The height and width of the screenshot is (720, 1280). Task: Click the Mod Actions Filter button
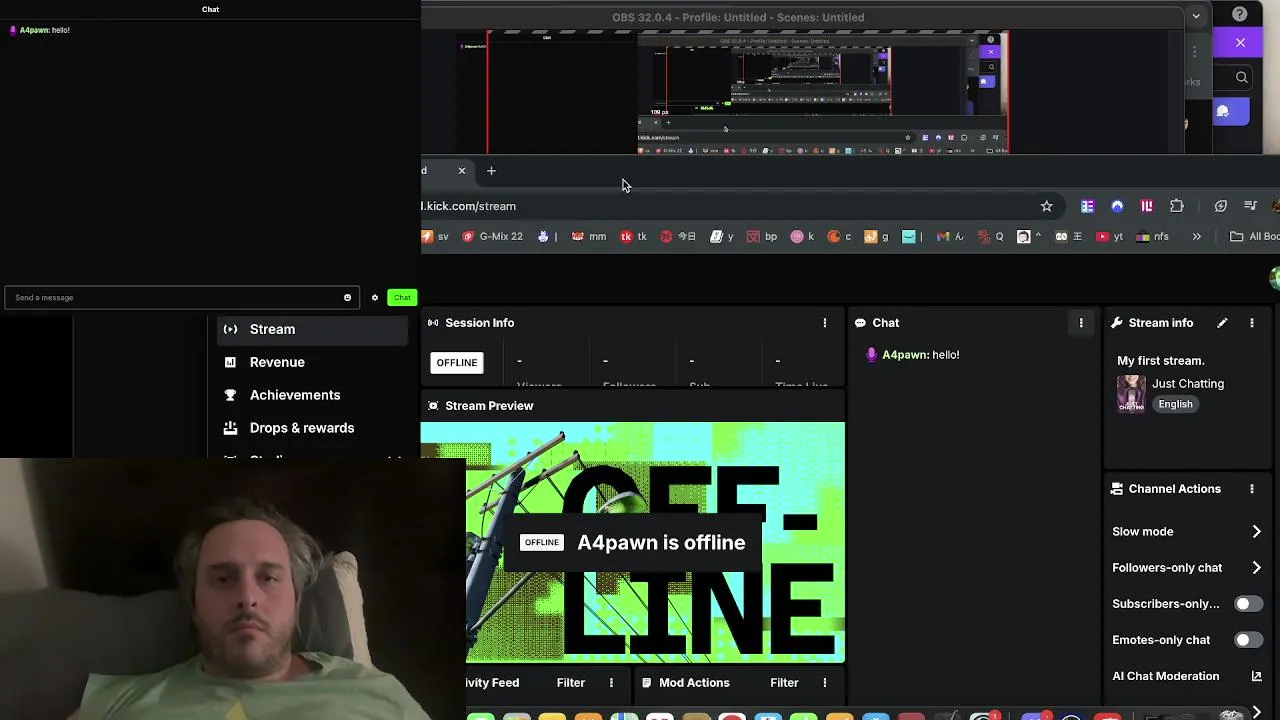click(x=784, y=683)
